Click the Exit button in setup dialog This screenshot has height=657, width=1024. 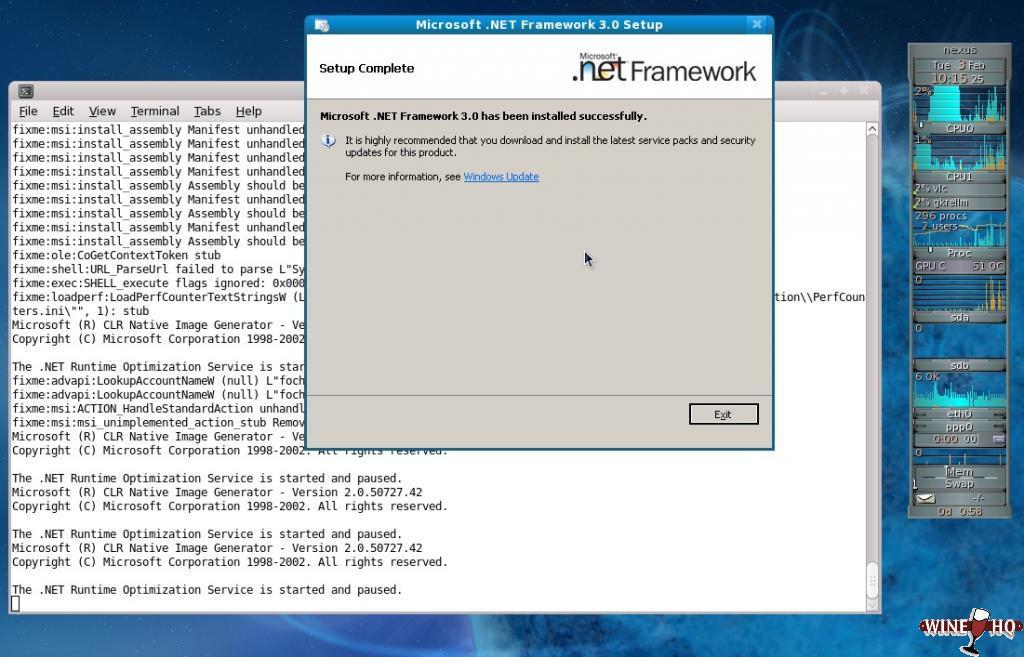point(724,414)
